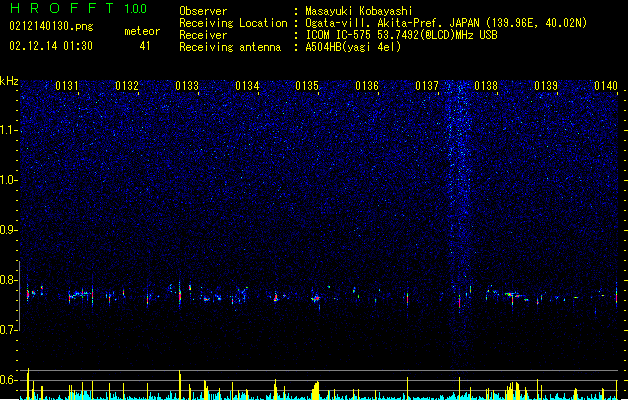Click the 0137 time marker
This screenshot has width=629, height=400.
(427, 86)
